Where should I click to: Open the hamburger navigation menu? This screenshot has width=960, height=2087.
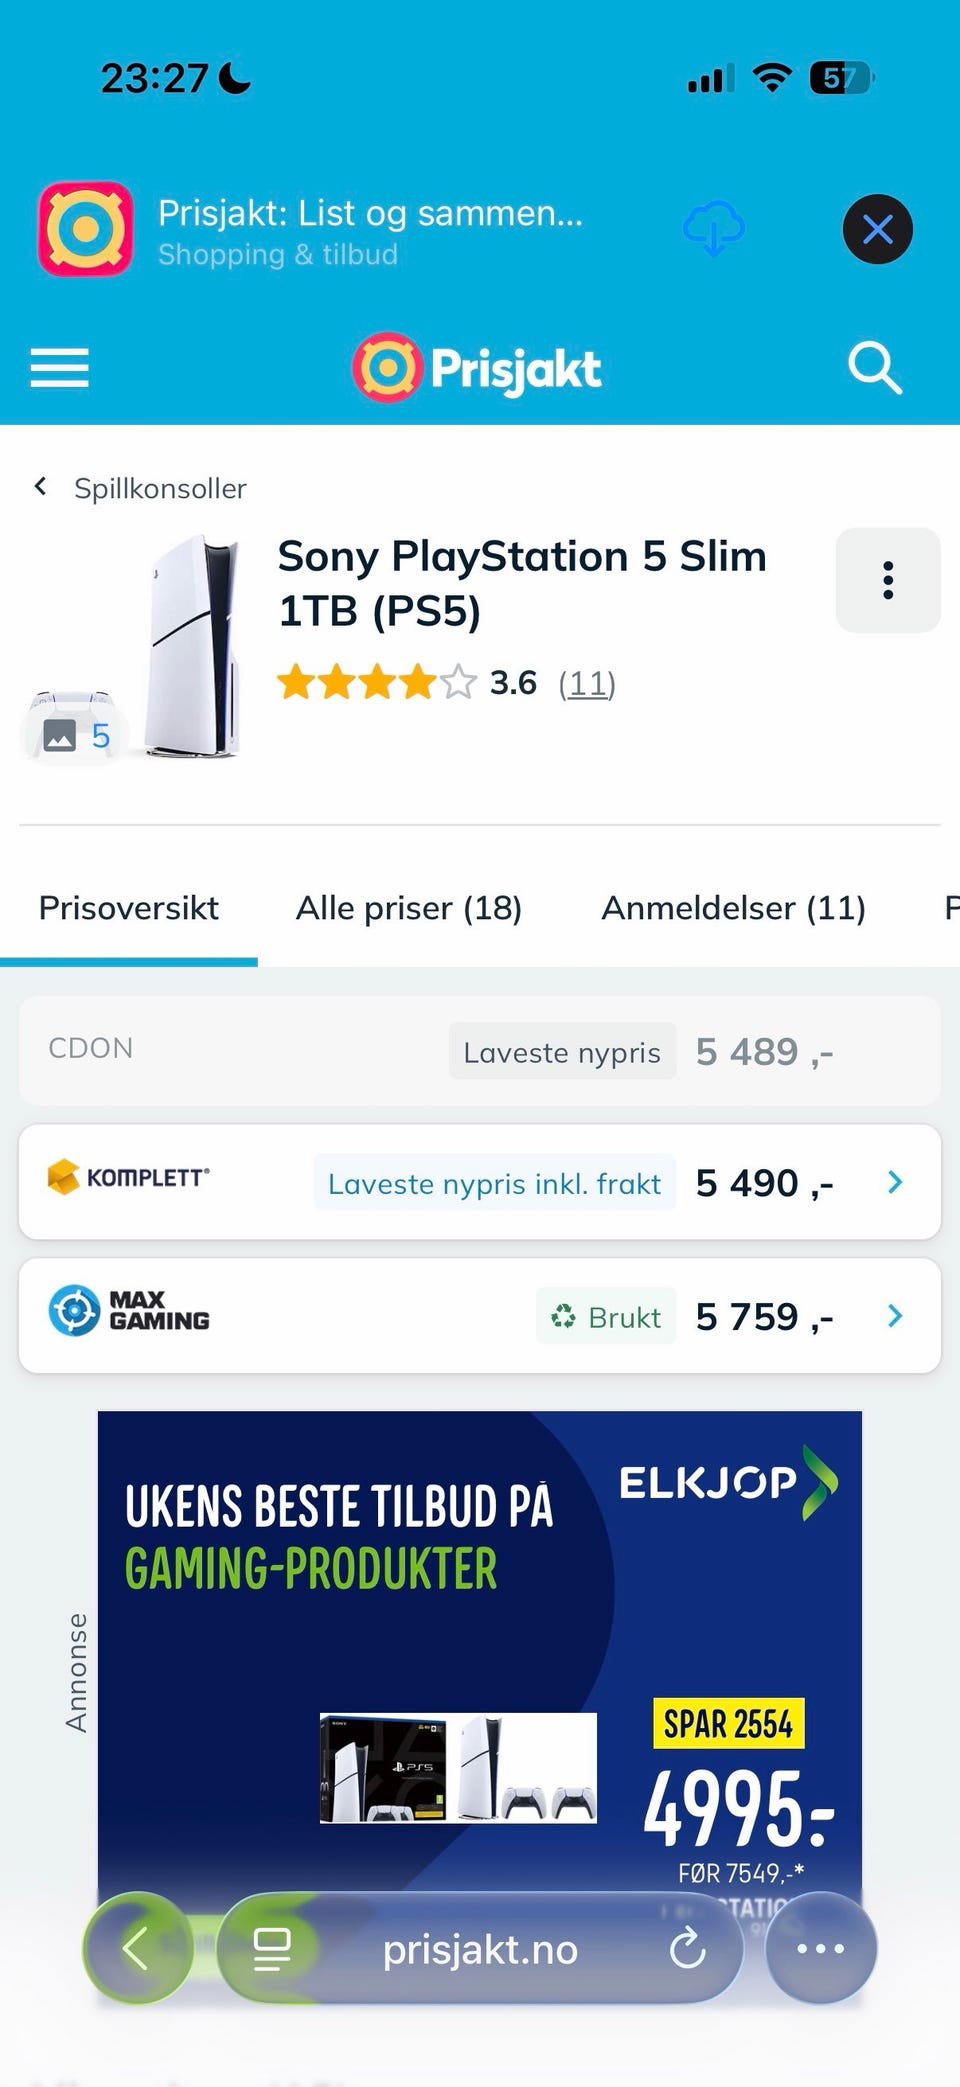tap(59, 368)
